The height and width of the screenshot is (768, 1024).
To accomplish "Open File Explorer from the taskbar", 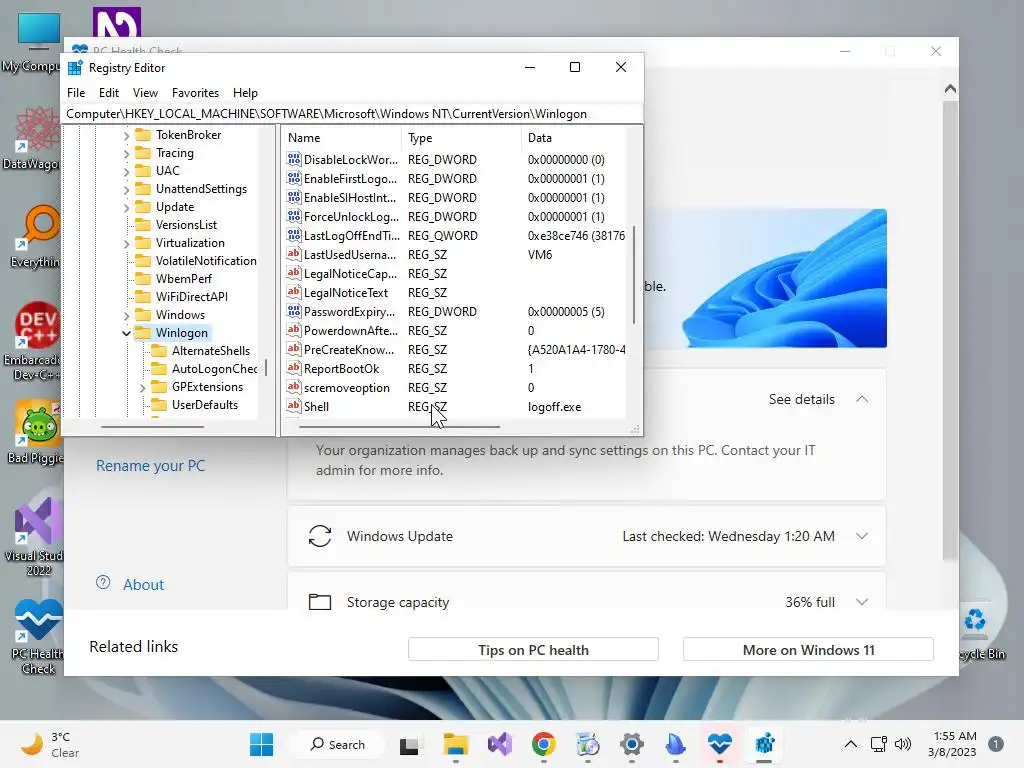I will 455,744.
